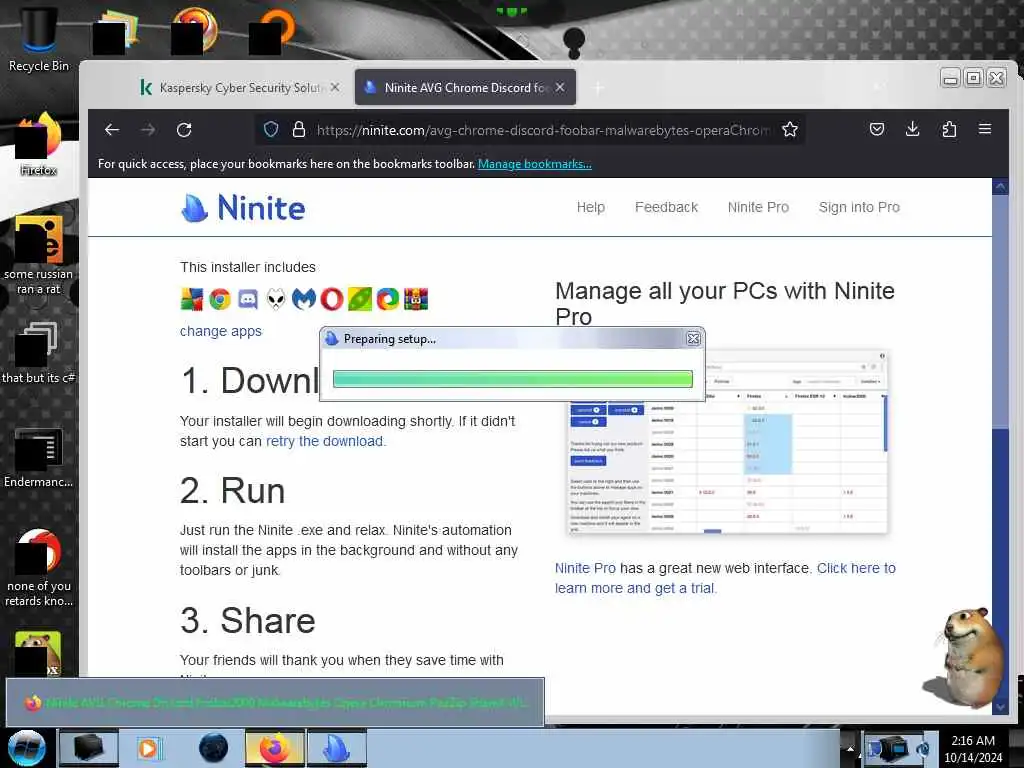Click the forward navigation arrow
1024x768 pixels.
[x=148, y=129]
